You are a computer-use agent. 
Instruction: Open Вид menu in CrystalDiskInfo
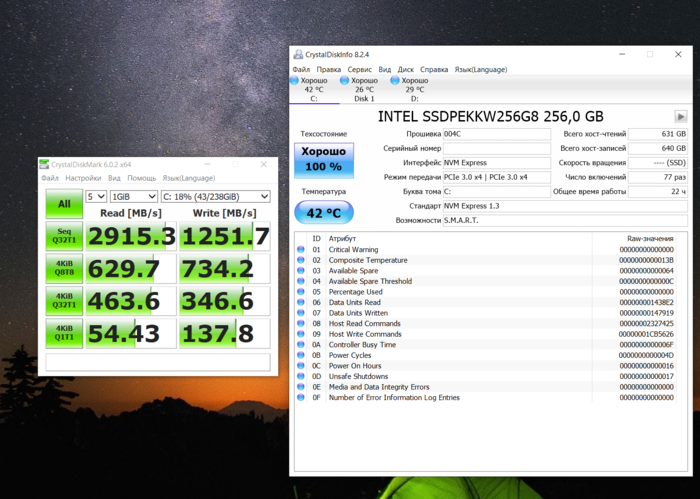[384, 70]
